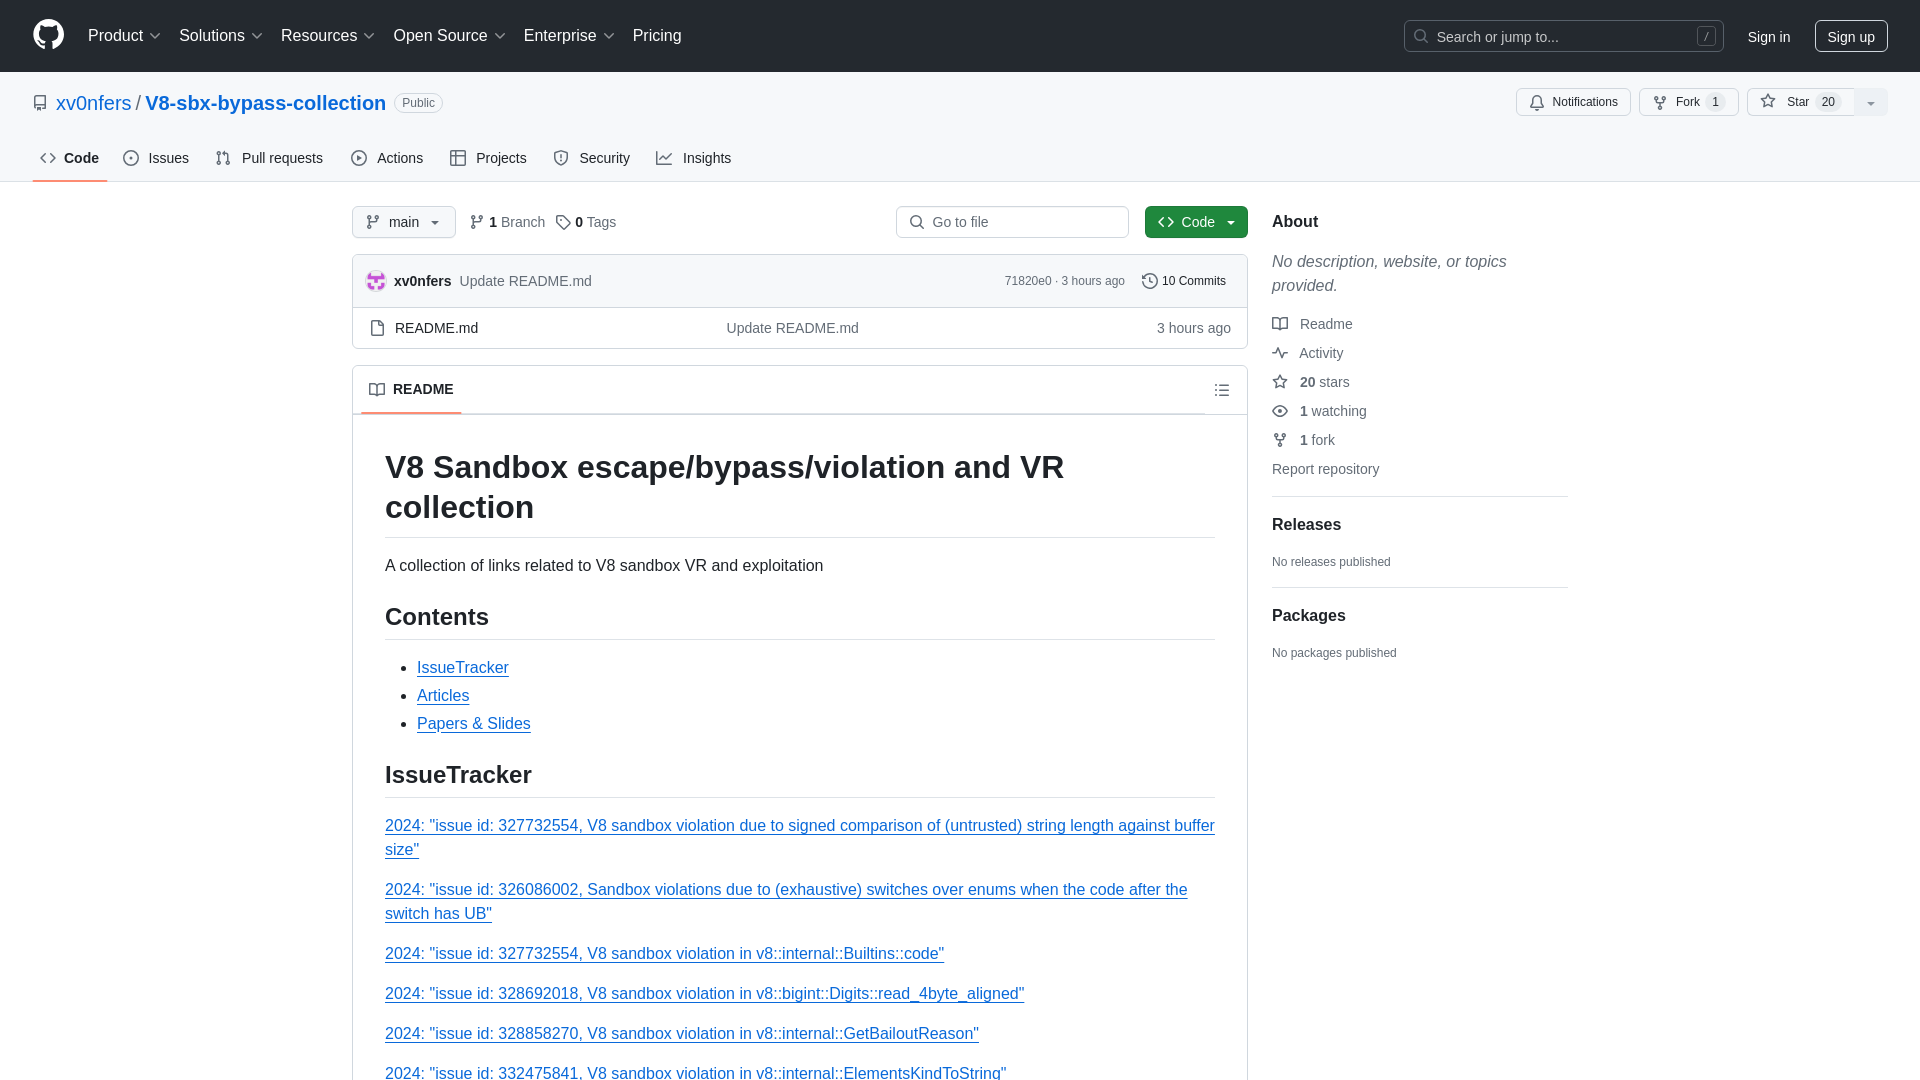Screen dimensions: 1920x1080
Task: Click the Sign in link
Action: 1768,36
